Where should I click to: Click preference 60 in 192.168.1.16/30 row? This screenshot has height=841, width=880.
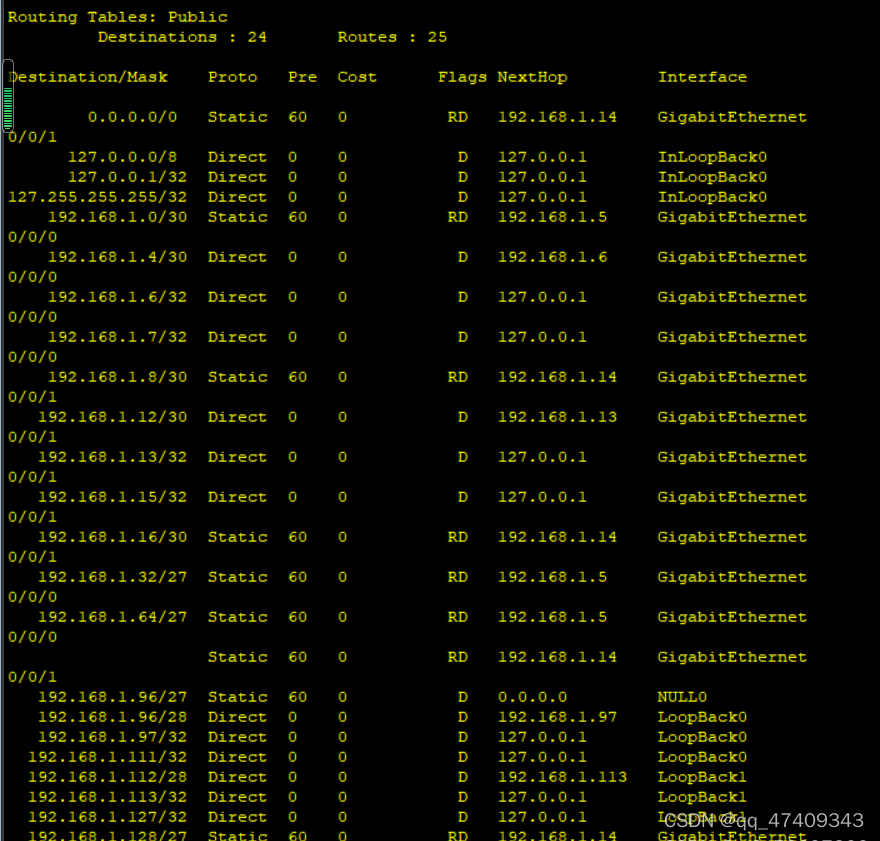tap(297, 537)
